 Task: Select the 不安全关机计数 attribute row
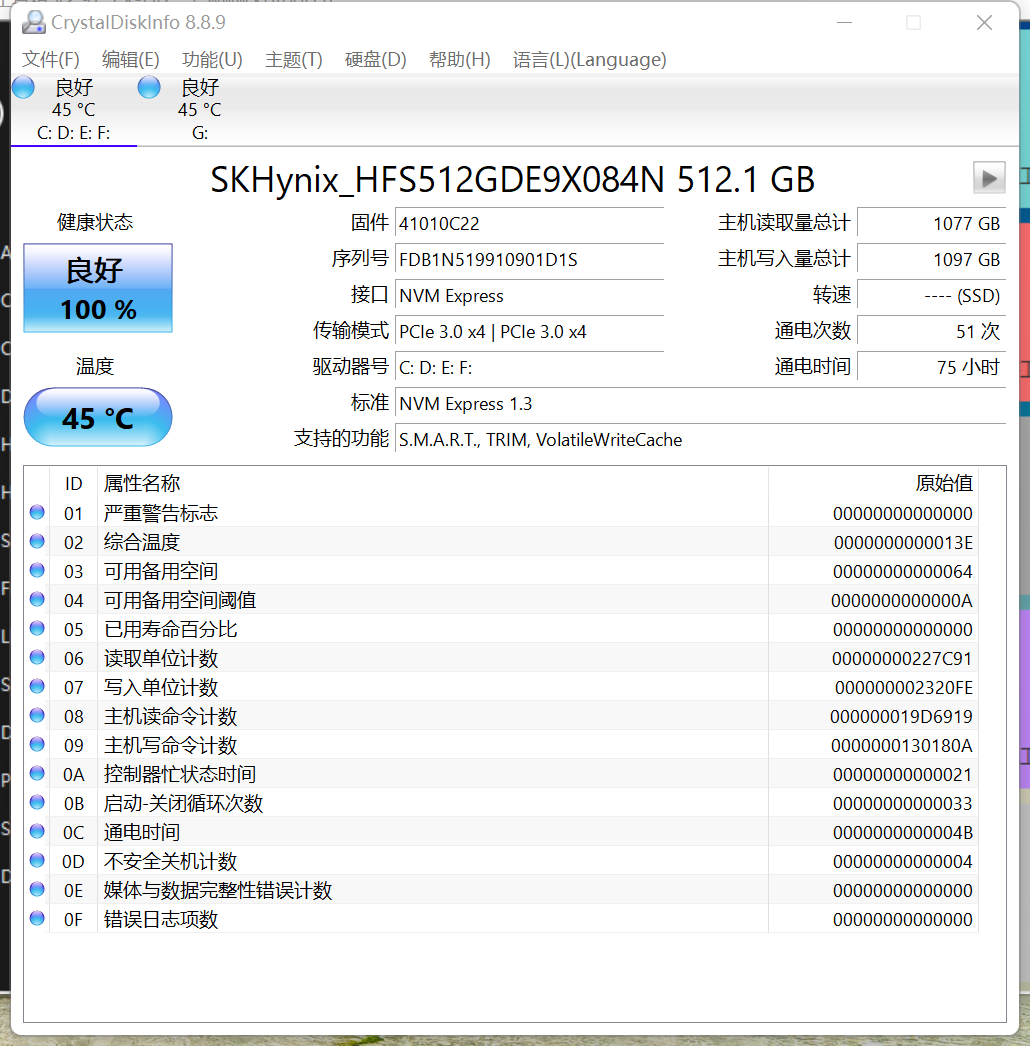point(501,861)
